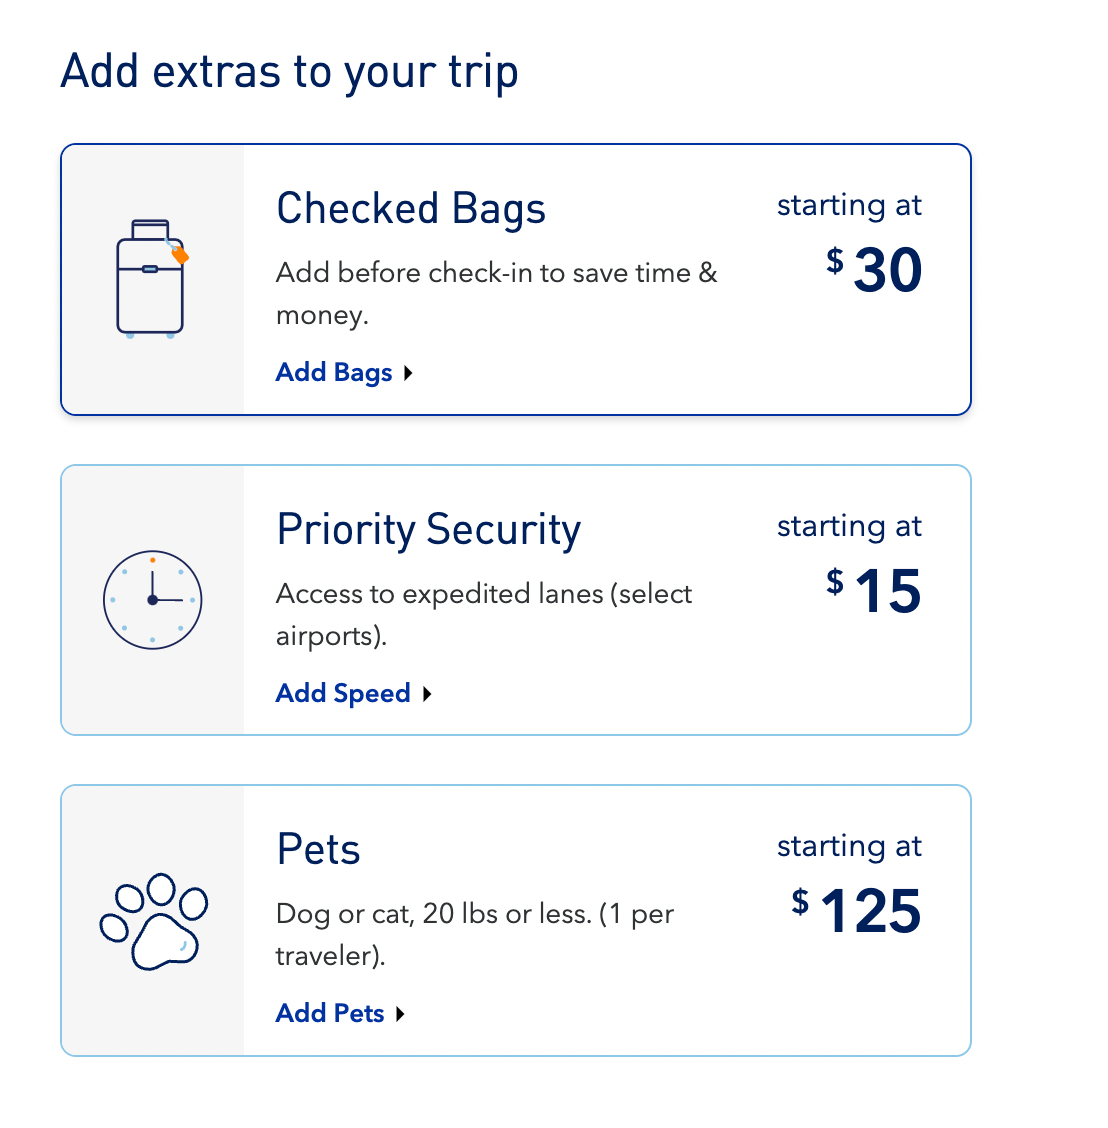Click the paw print Pets icon
The image size is (1108, 1128).
[153, 921]
